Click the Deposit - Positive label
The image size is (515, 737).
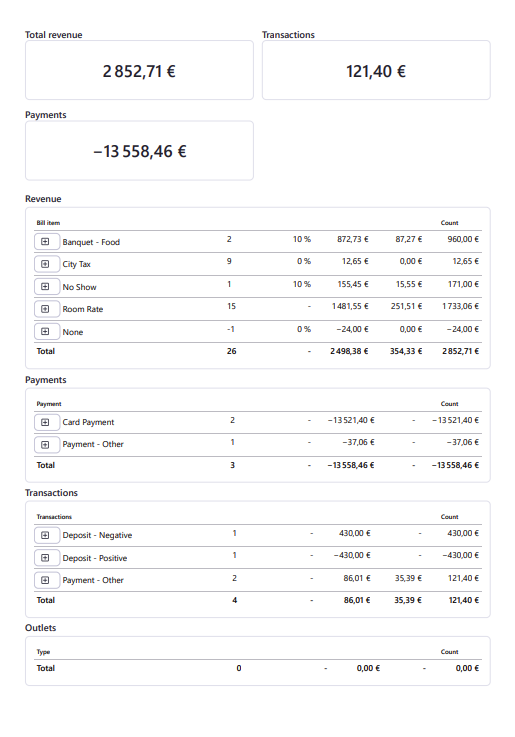[x=95, y=558]
